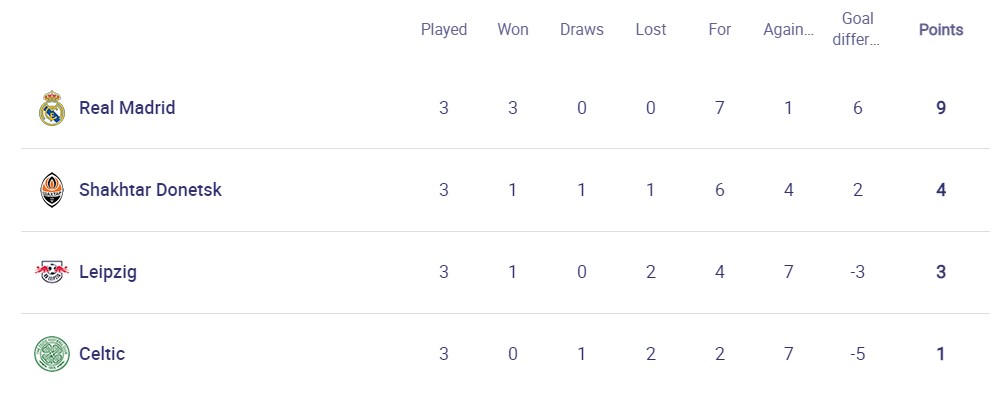Click the Leipzig club logo

52,272
